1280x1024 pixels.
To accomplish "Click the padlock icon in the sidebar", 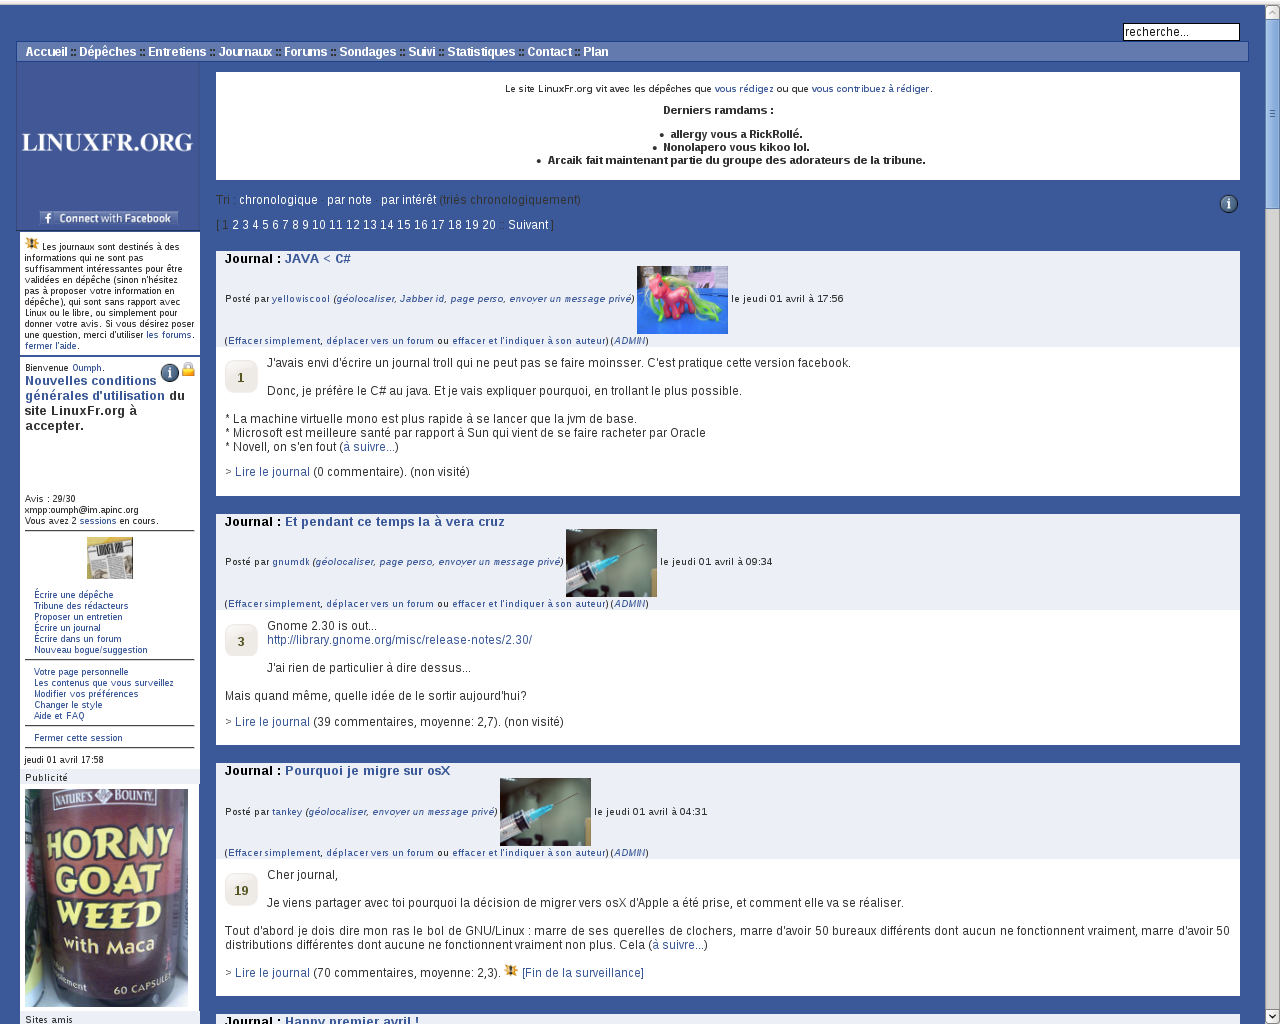I will point(188,370).
